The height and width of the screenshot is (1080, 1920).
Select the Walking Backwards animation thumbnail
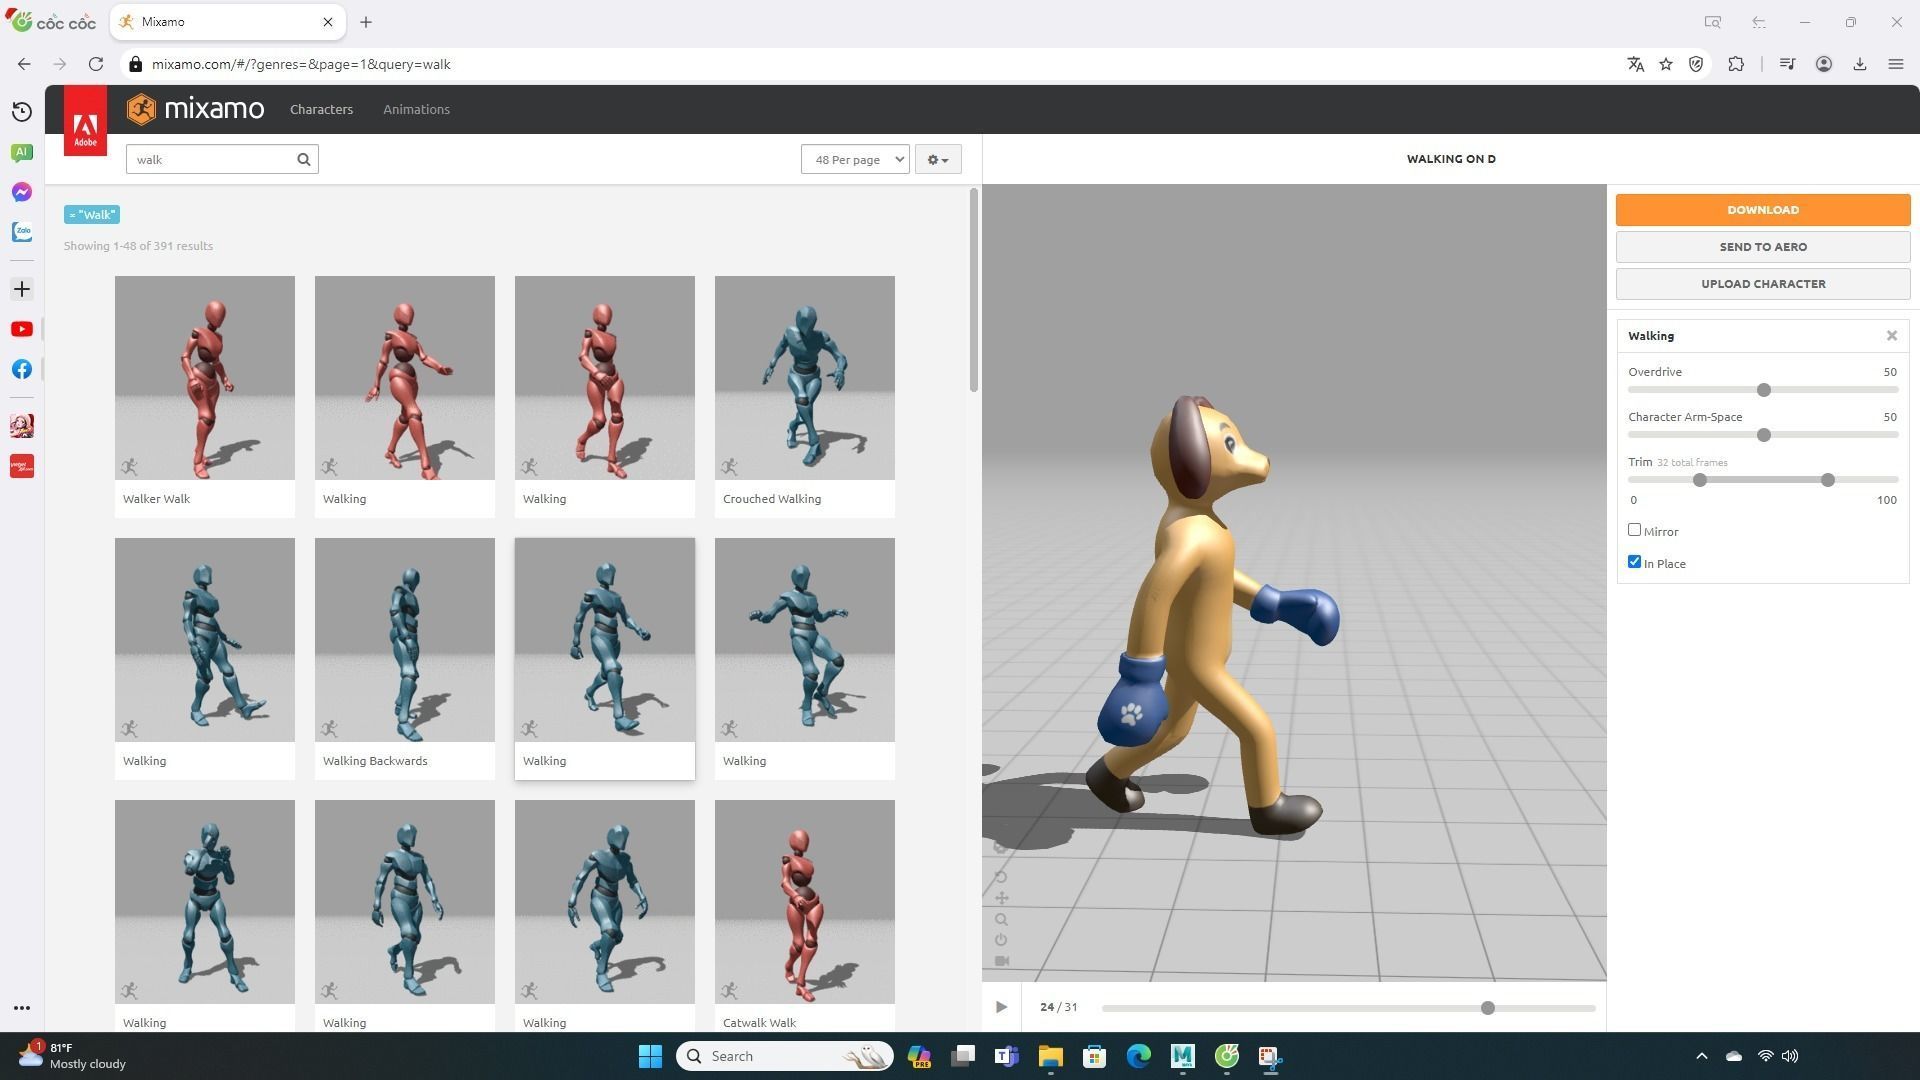pos(405,640)
